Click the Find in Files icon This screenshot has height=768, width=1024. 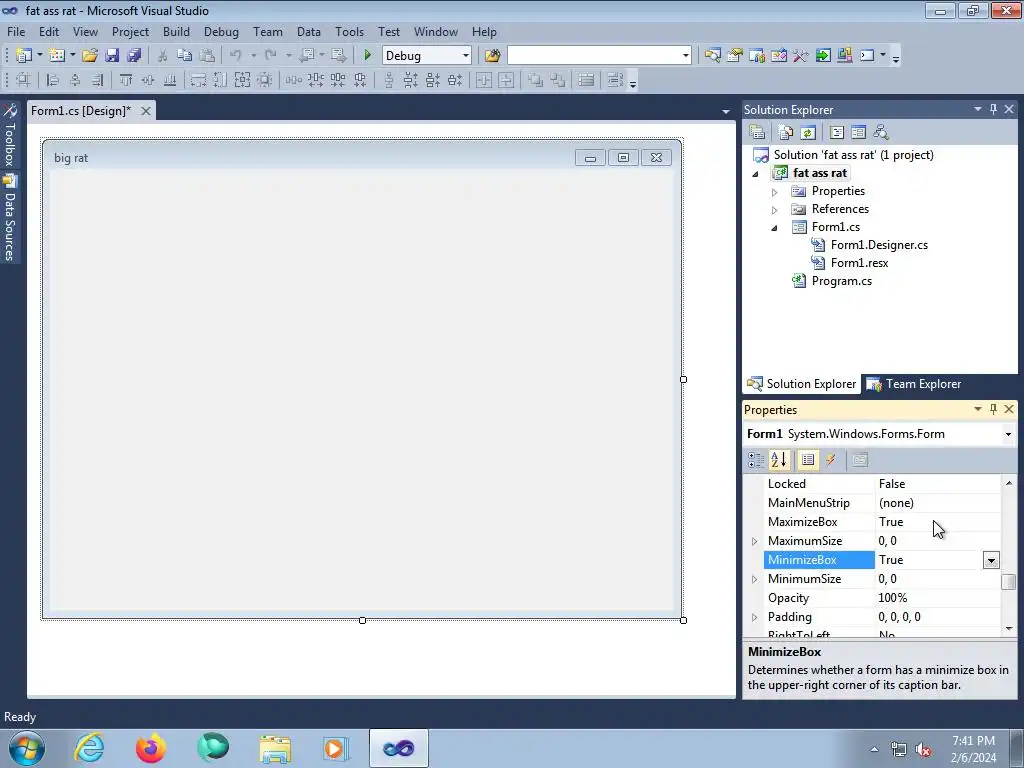492,56
